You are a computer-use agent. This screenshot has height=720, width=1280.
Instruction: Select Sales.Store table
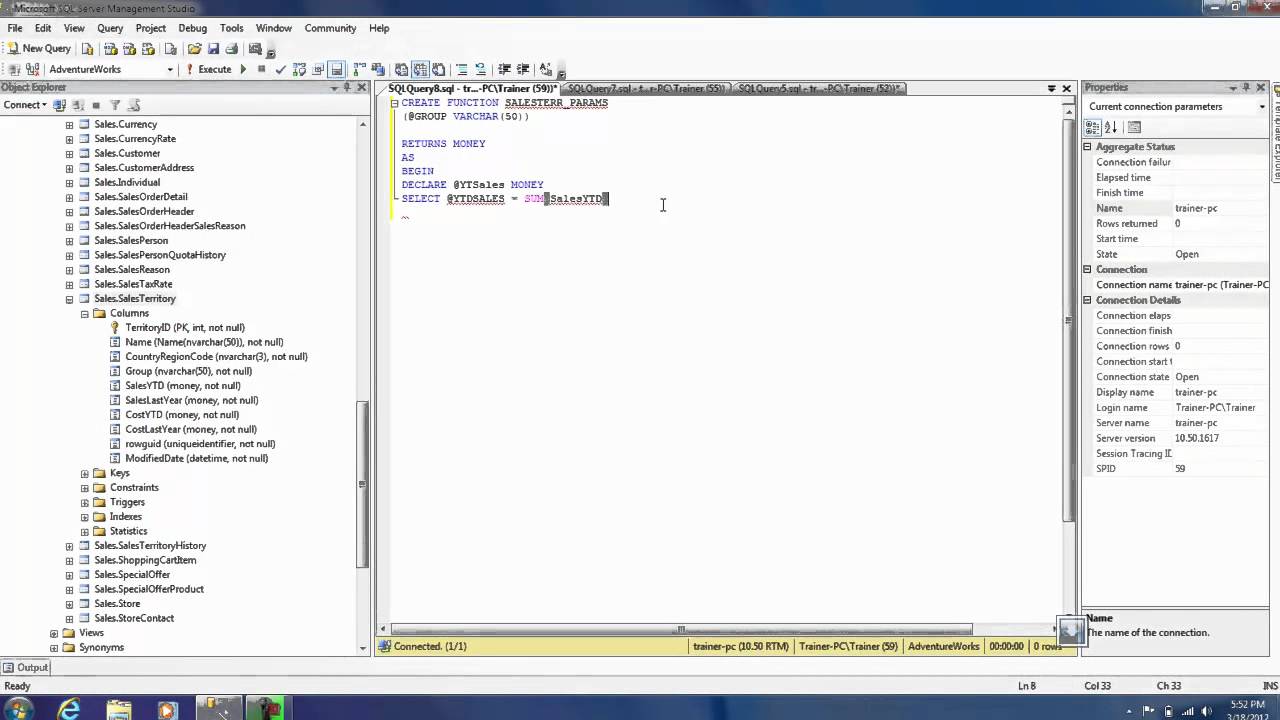click(x=117, y=604)
